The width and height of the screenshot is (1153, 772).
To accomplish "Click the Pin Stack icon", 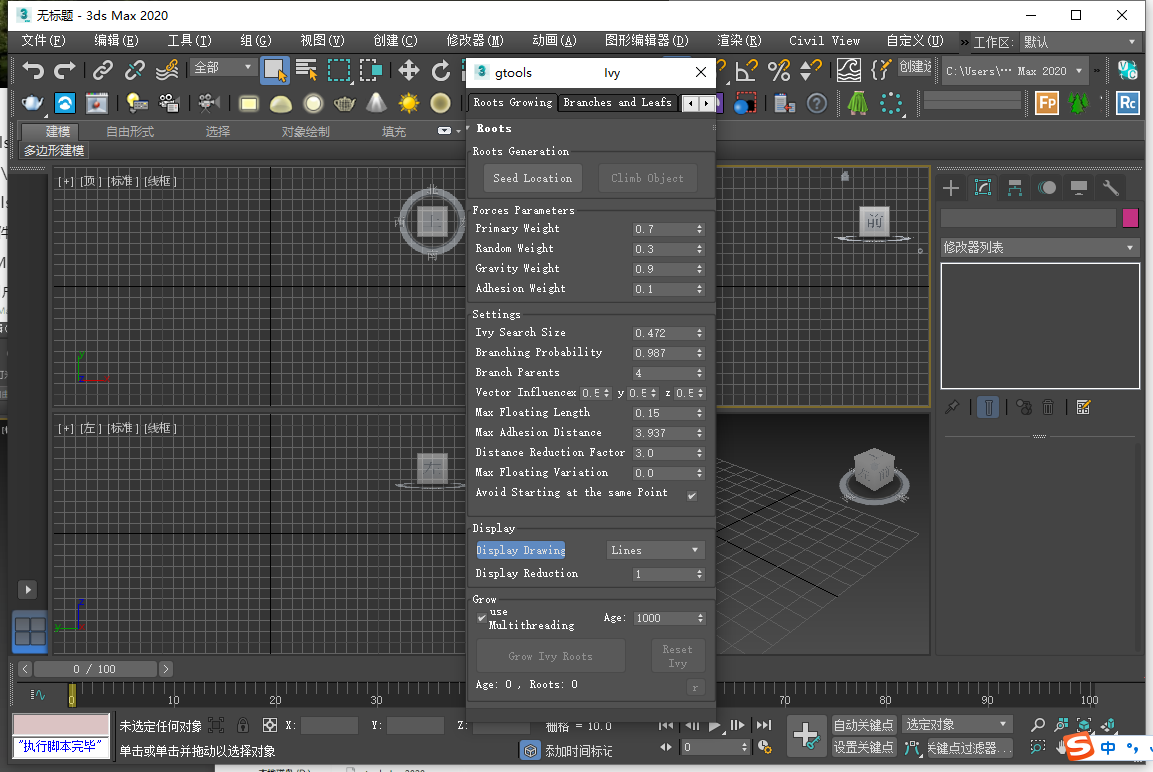I will [x=952, y=407].
